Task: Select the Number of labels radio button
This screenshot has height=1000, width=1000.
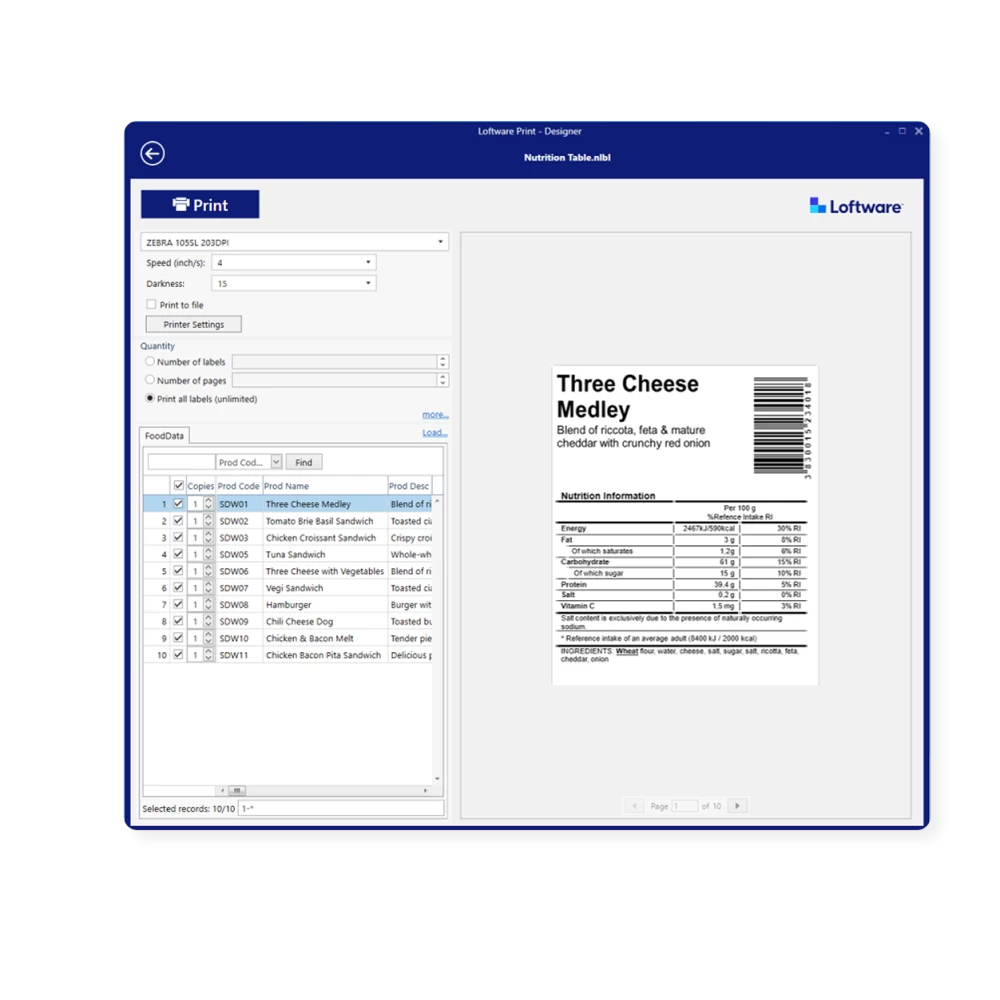Action: point(150,362)
